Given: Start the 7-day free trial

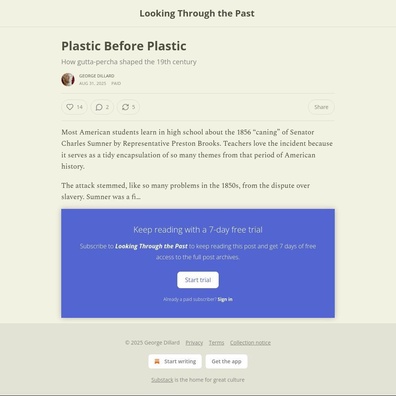Looking at the screenshot, I should tap(198, 280).
